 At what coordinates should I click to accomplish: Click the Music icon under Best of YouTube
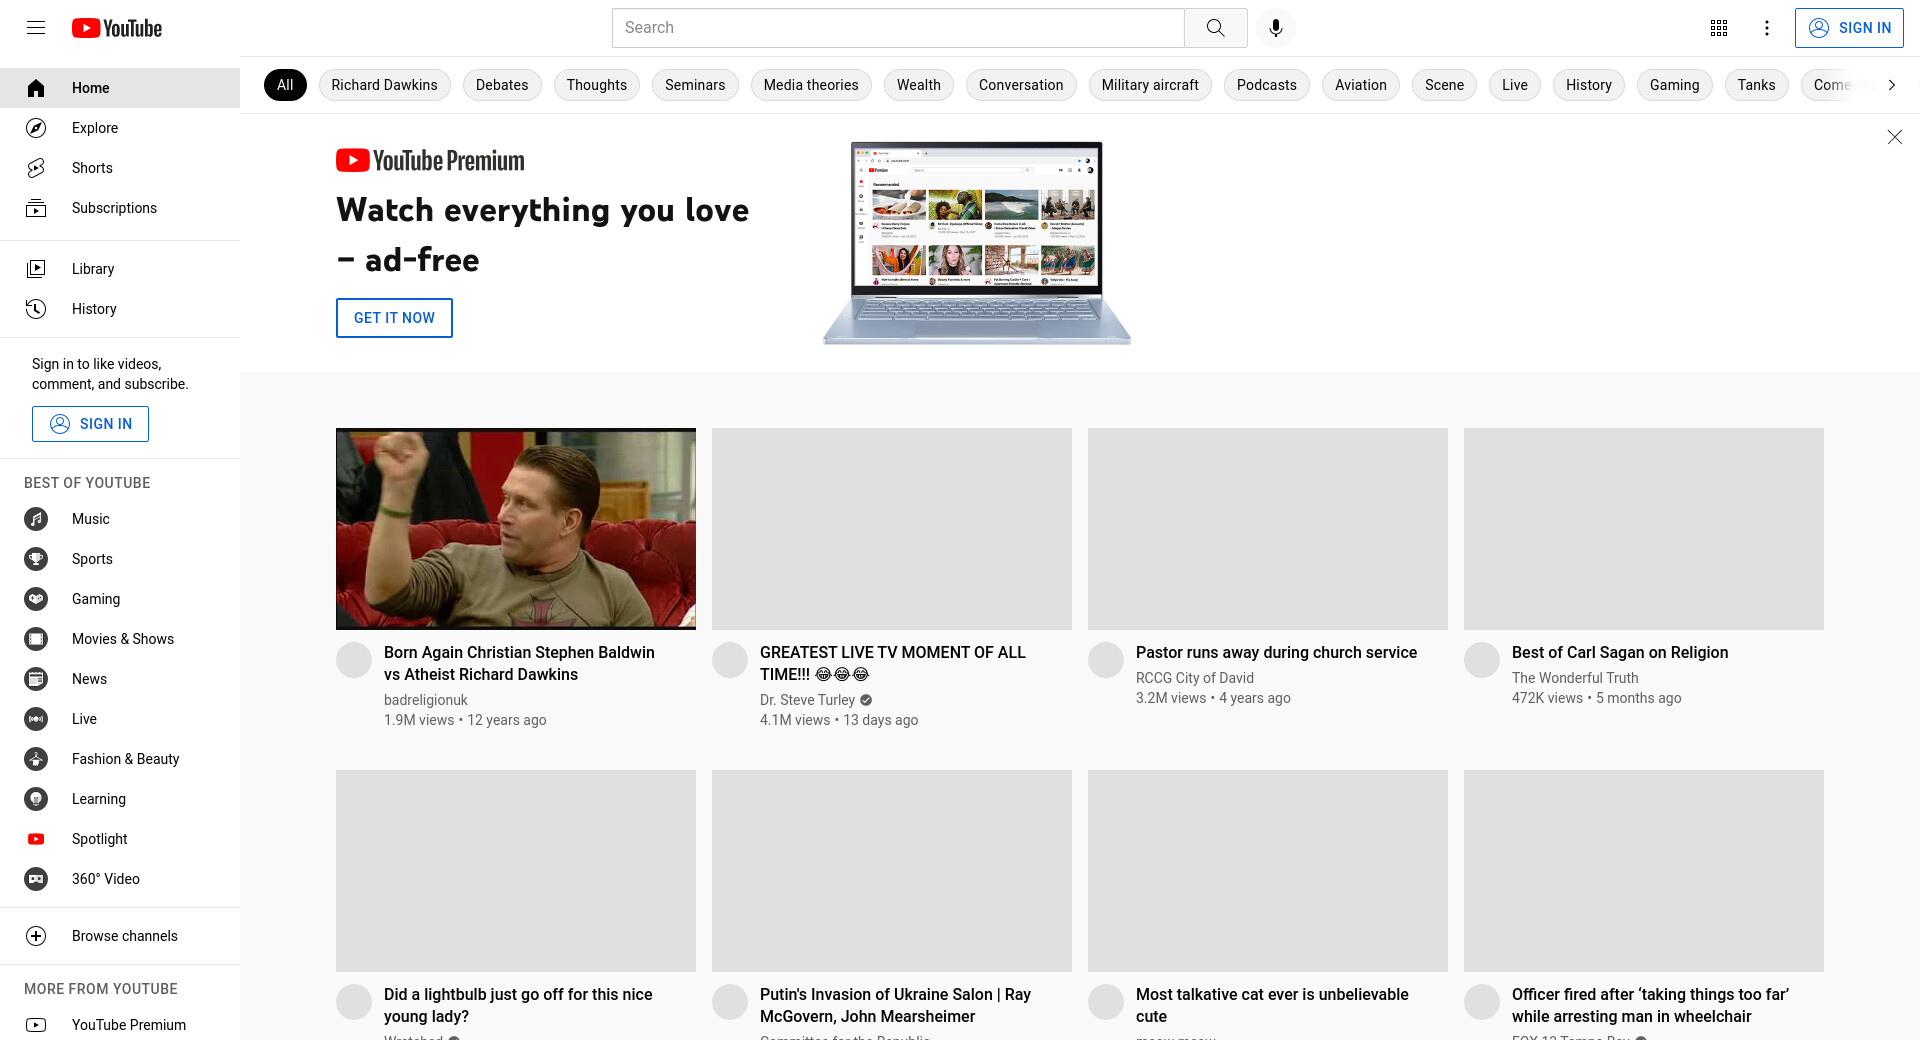(x=36, y=519)
